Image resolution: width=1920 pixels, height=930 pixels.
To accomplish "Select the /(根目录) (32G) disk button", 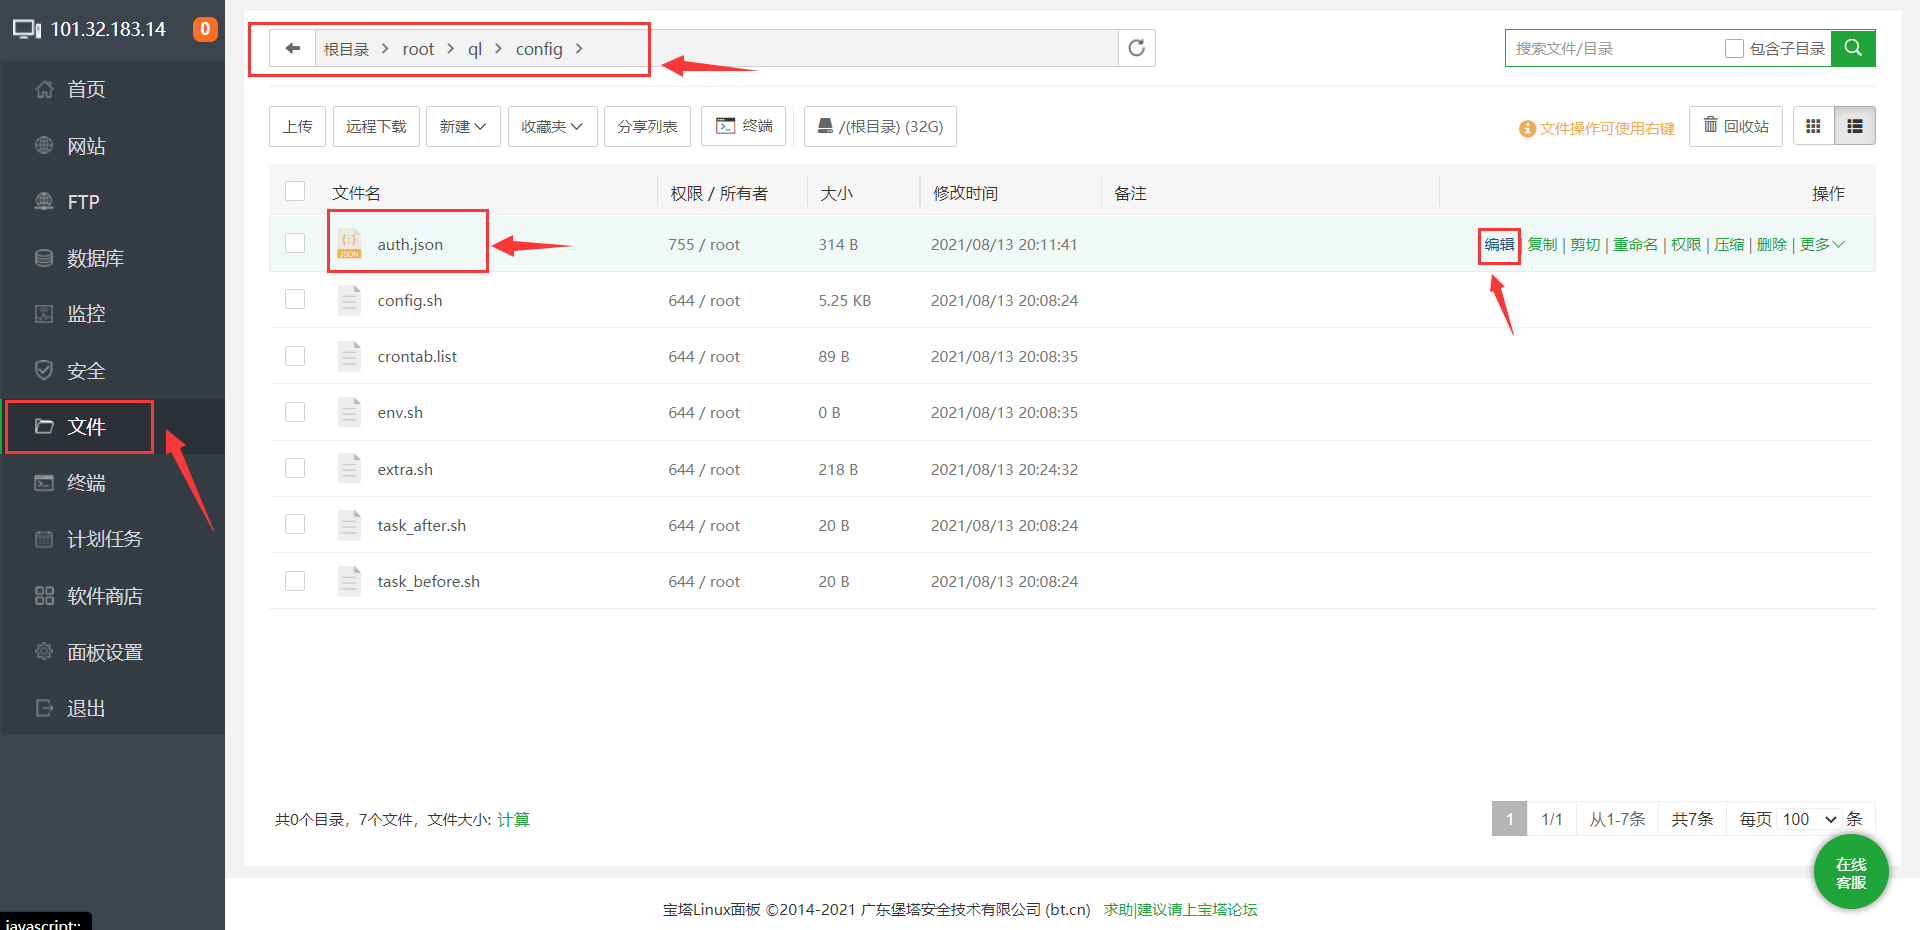I will pyautogui.click(x=880, y=126).
